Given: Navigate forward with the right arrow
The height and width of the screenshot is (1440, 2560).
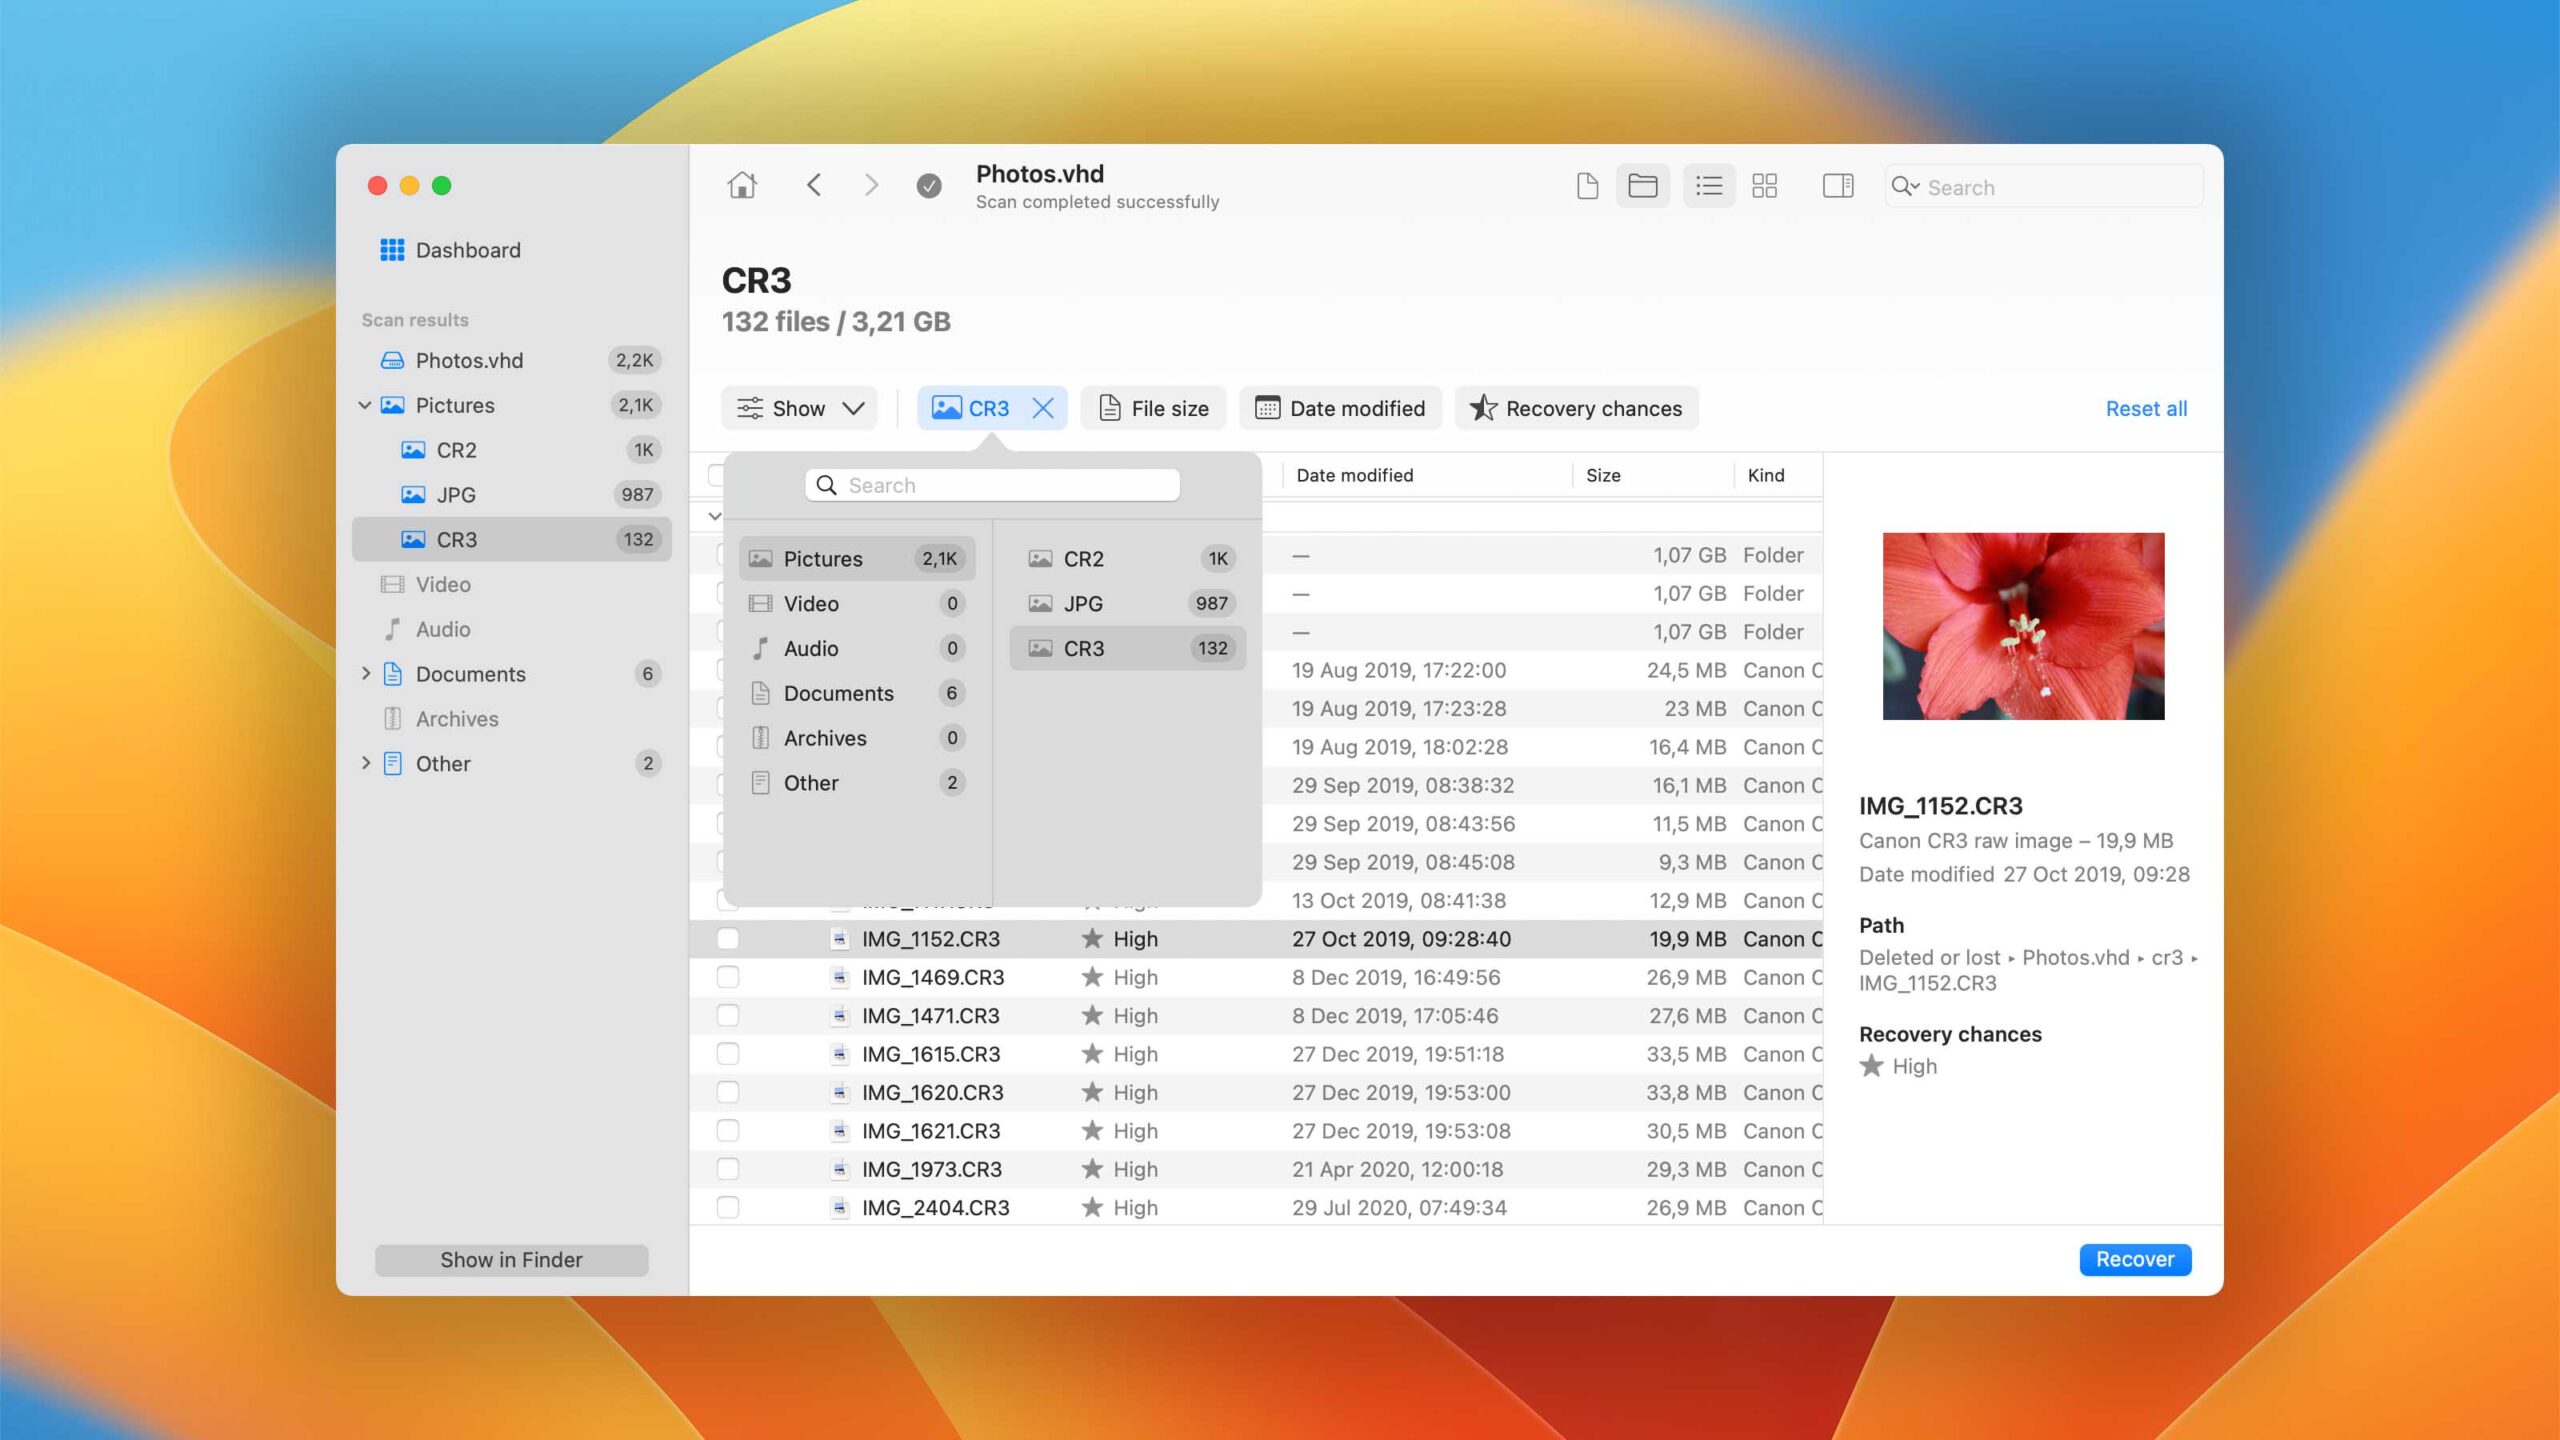Looking at the screenshot, I should tap(871, 186).
